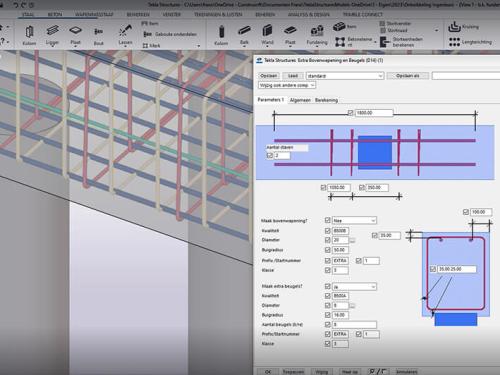Open Wijzig ook andere comp. dropdown
The height and width of the screenshot is (375, 500).
coord(287,85)
